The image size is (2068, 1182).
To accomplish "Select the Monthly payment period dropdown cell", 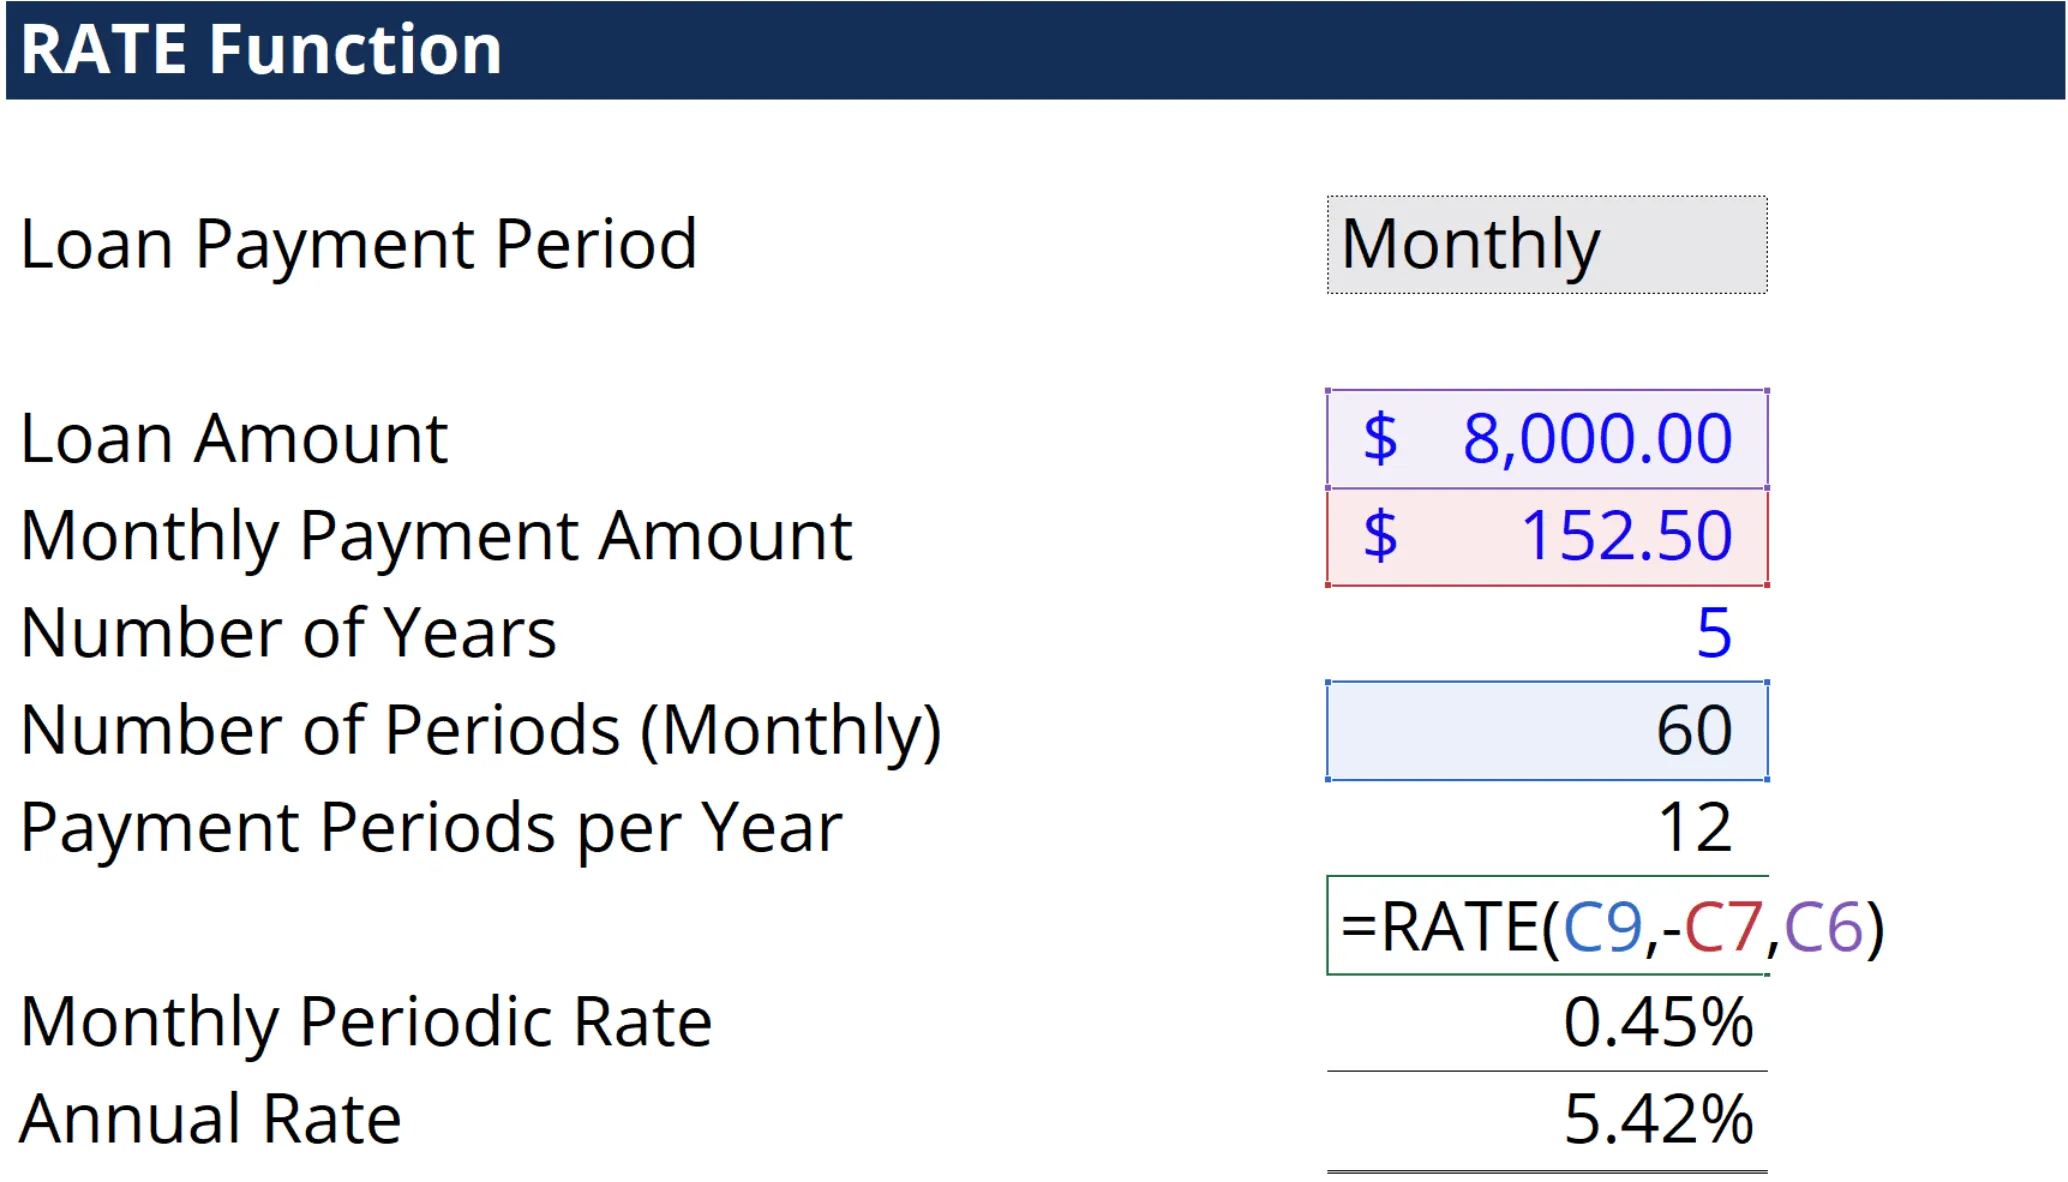I will point(1546,245).
